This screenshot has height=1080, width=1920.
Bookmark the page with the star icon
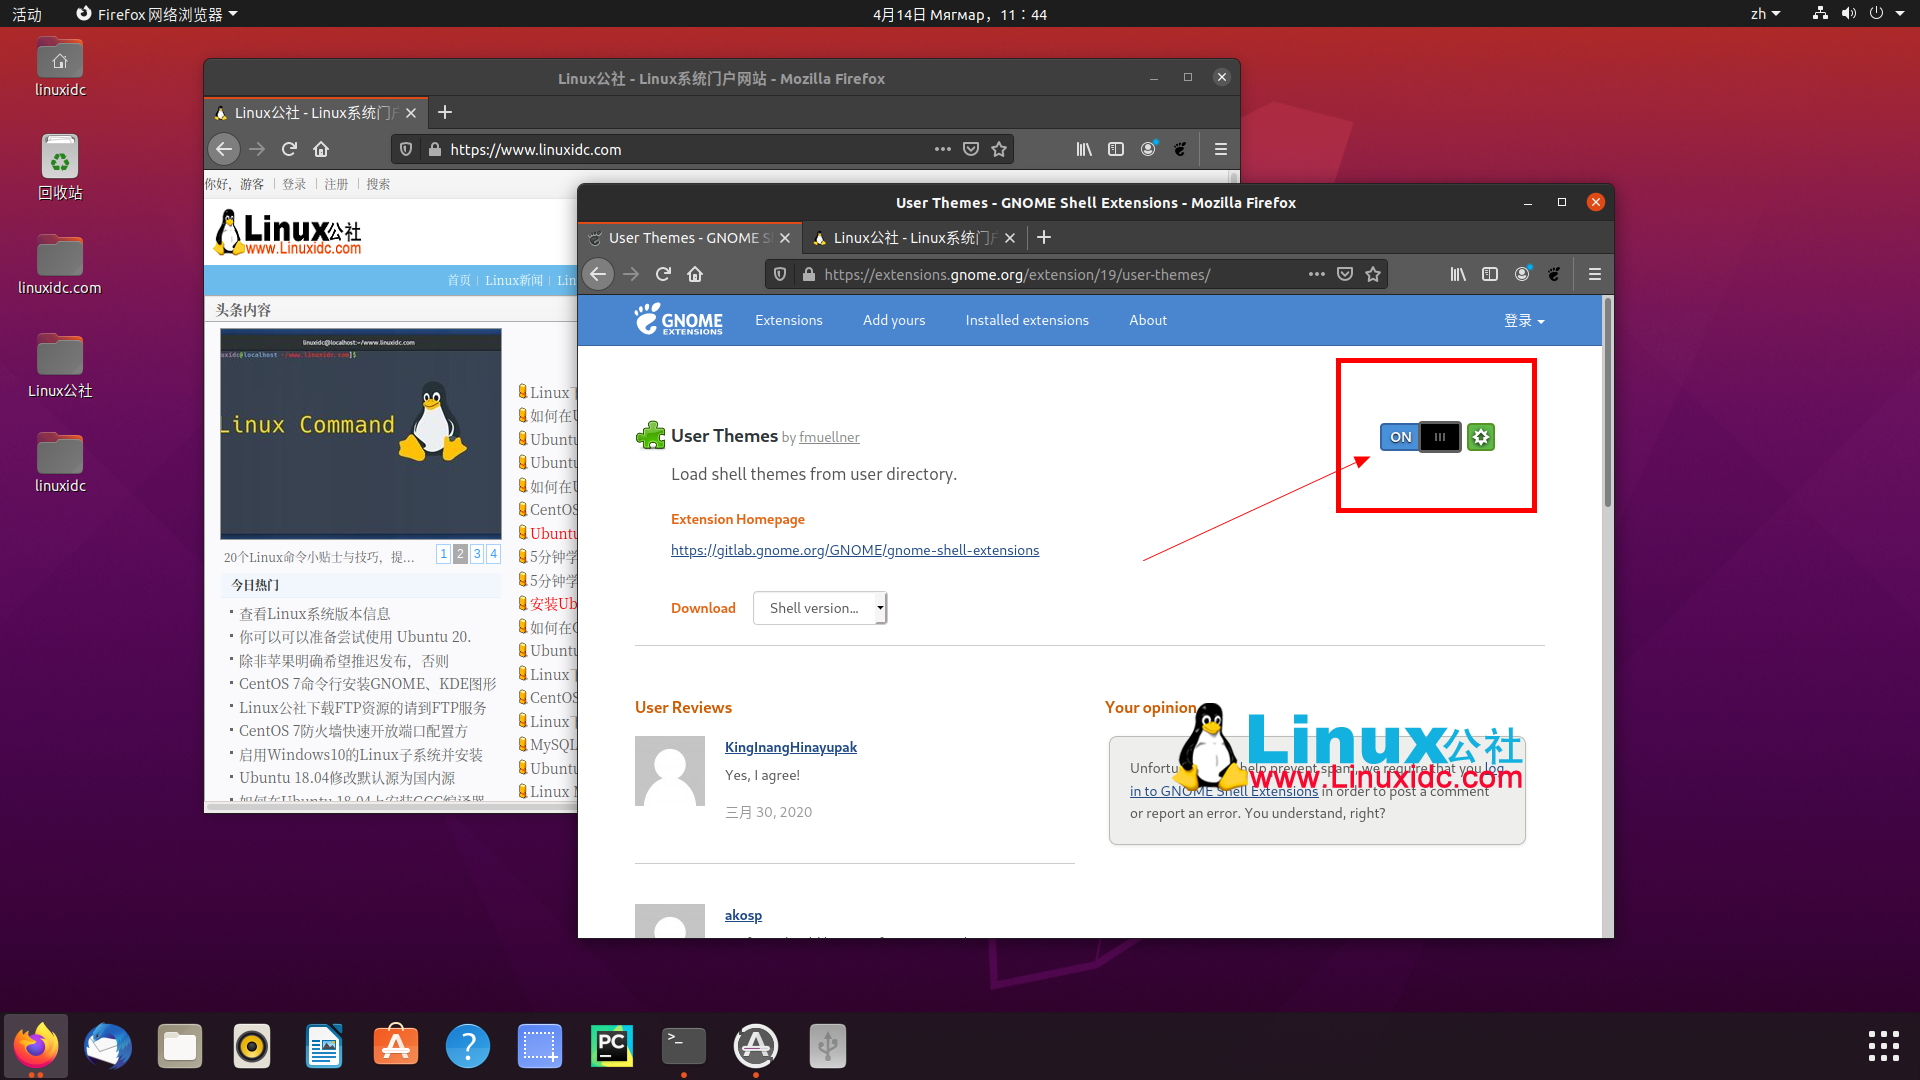[x=1373, y=274]
